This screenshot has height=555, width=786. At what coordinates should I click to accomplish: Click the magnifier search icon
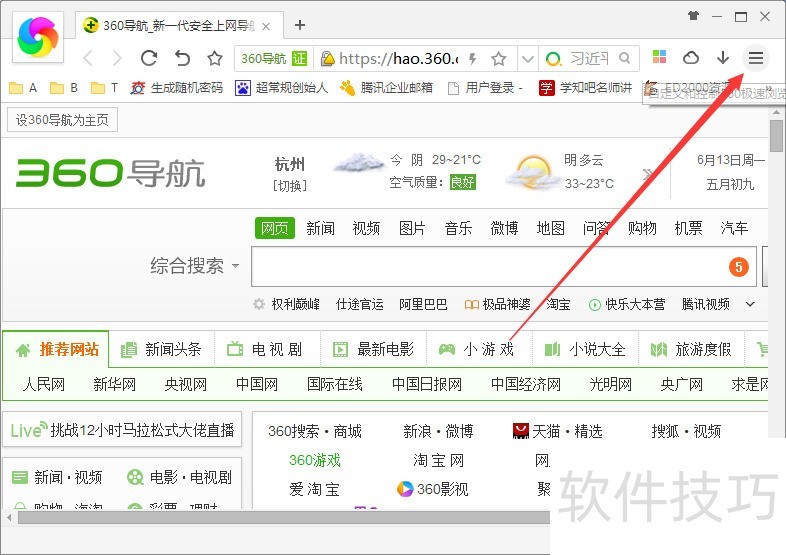coord(625,58)
